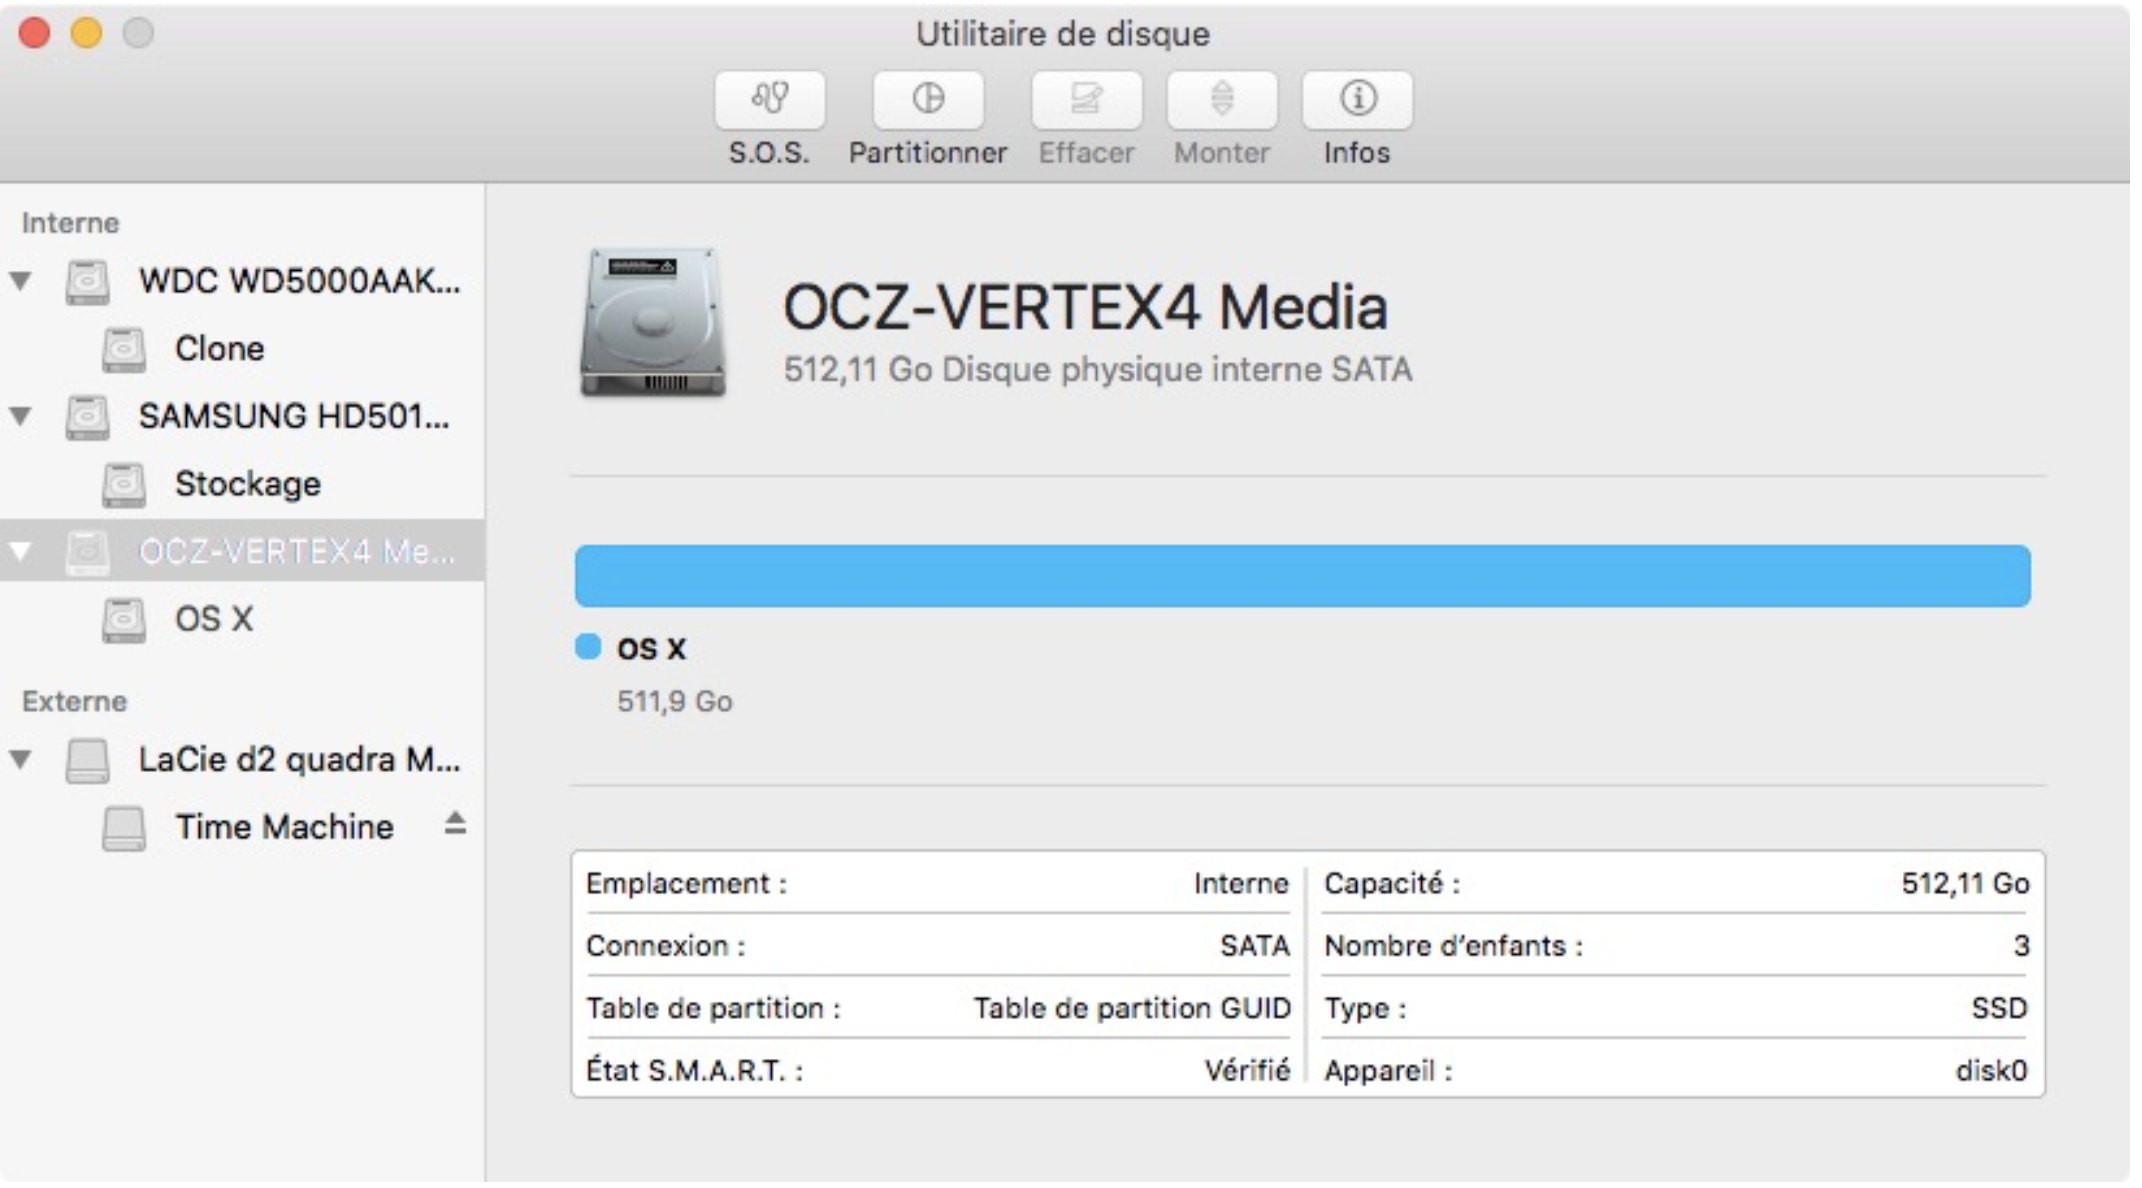Eject the Time Machine volume
The height and width of the screenshot is (1188, 2142).
pos(455,824)
